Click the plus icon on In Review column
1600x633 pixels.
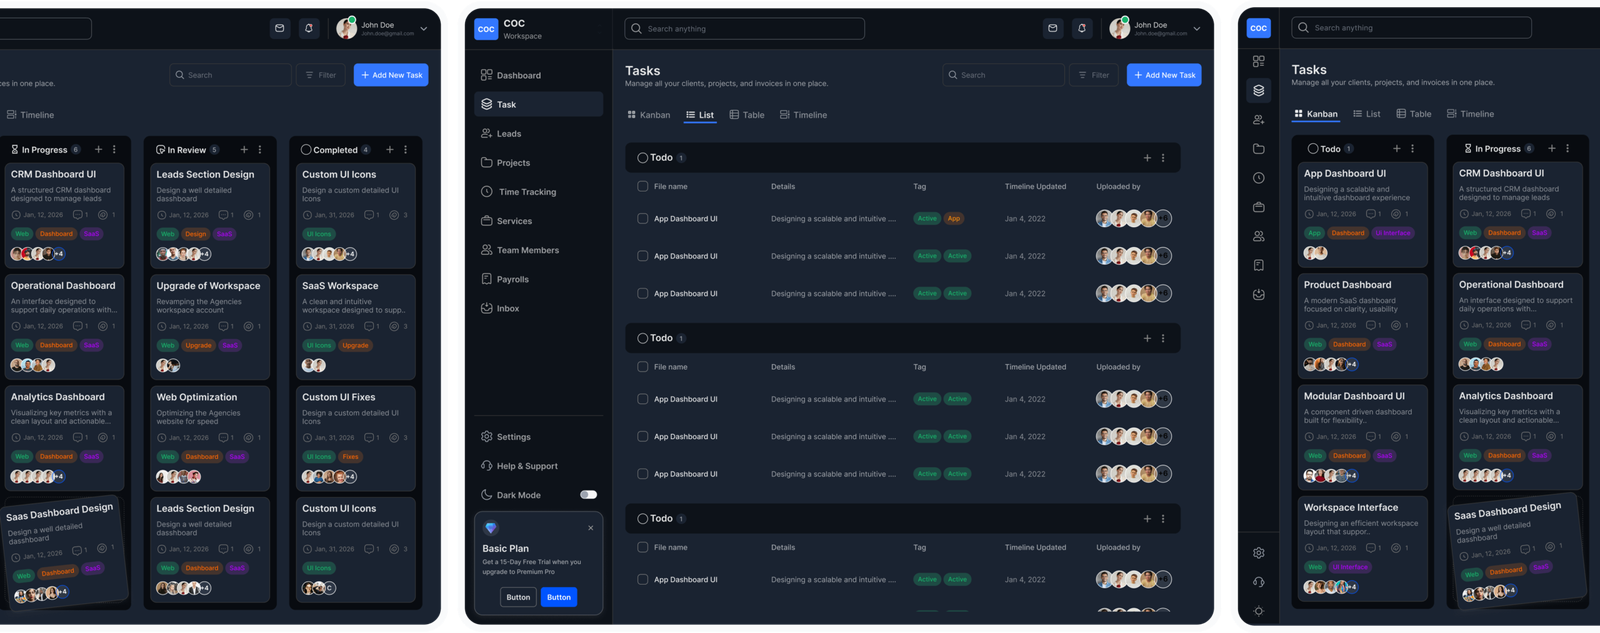tap(244, 150)
